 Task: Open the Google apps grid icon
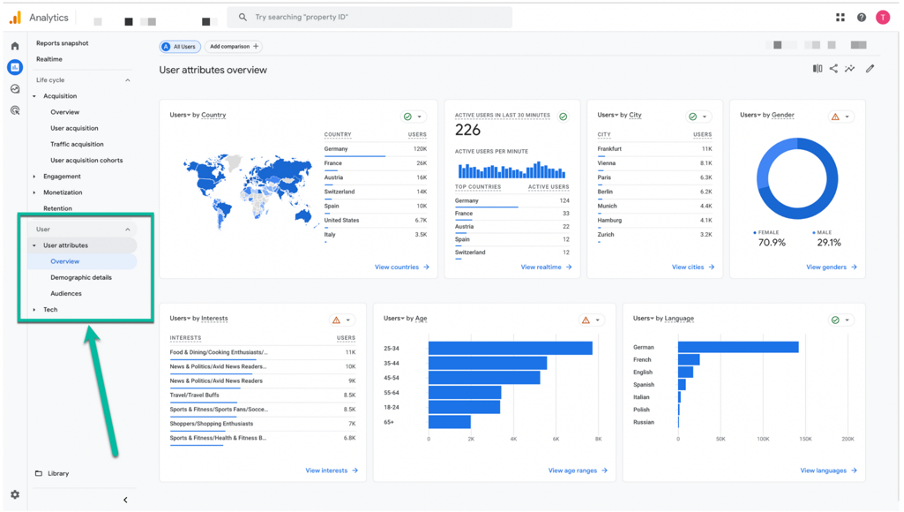pos(840,17)
